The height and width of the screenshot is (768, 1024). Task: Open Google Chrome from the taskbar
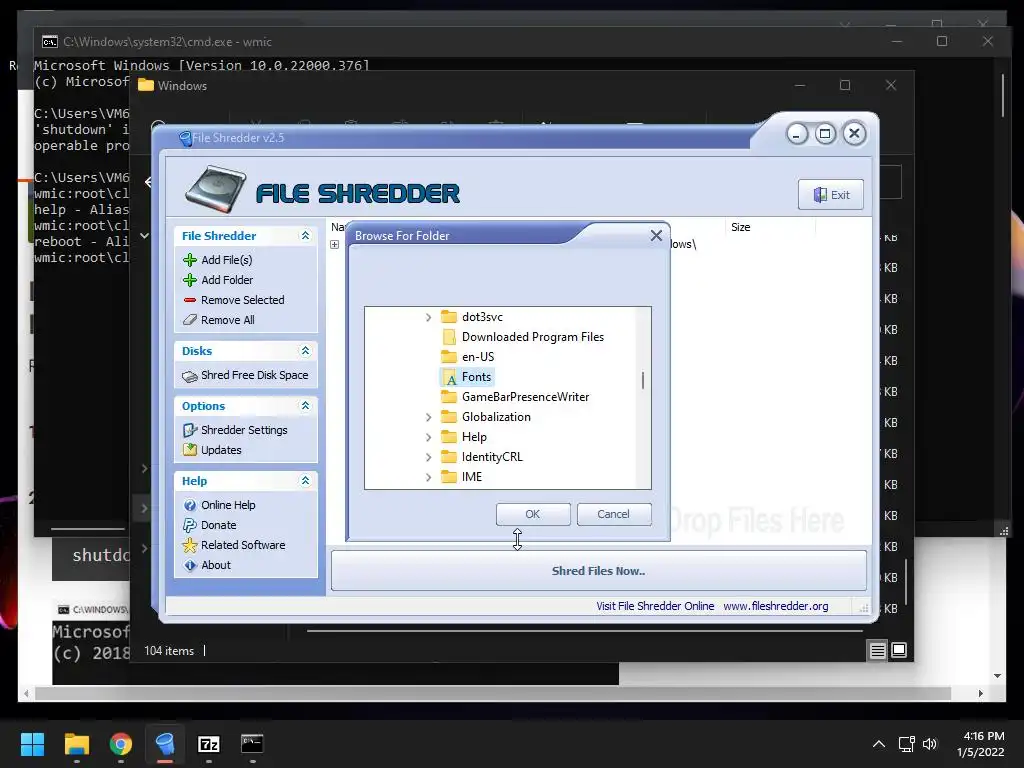coord(121,744)
